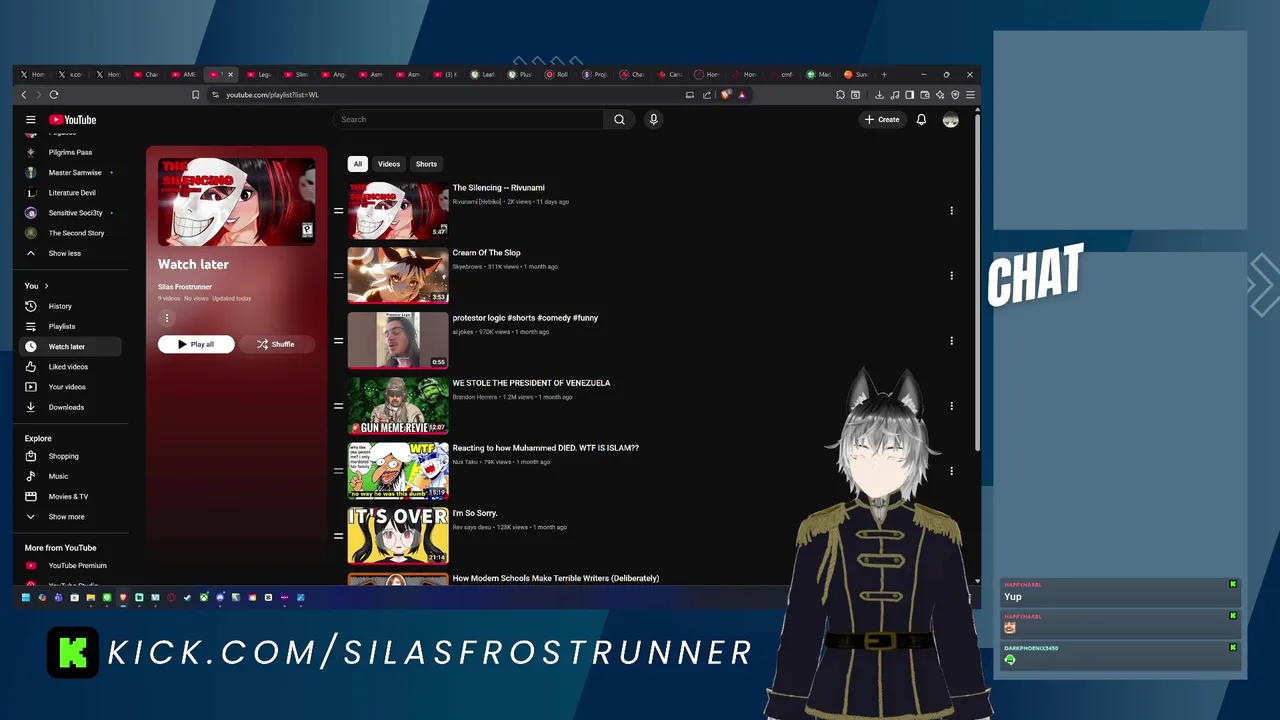
Task: Open the Pilgrims Pass subscription channel
Action: coord(70,152)
